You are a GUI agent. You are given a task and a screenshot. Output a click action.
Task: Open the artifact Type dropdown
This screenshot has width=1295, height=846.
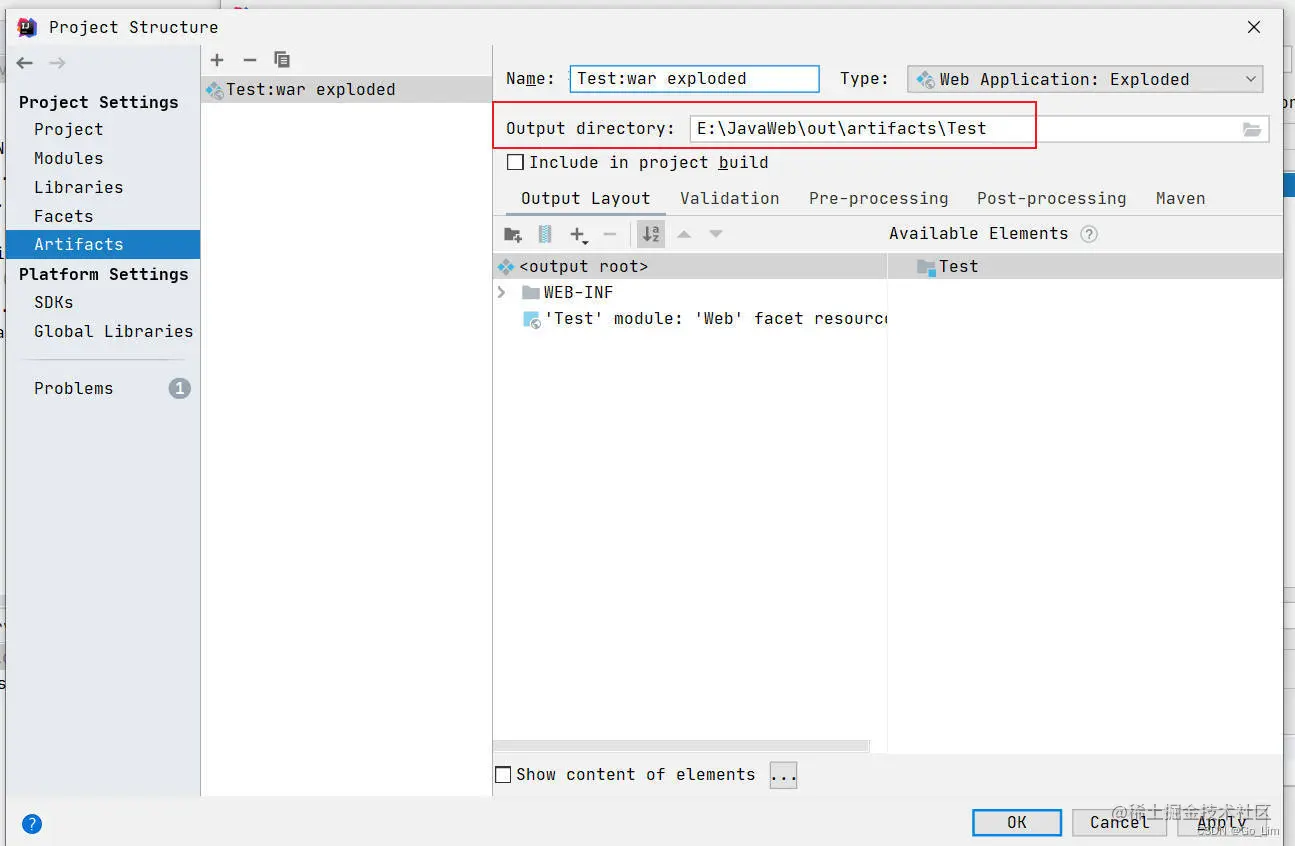(x=1085, y=79)
